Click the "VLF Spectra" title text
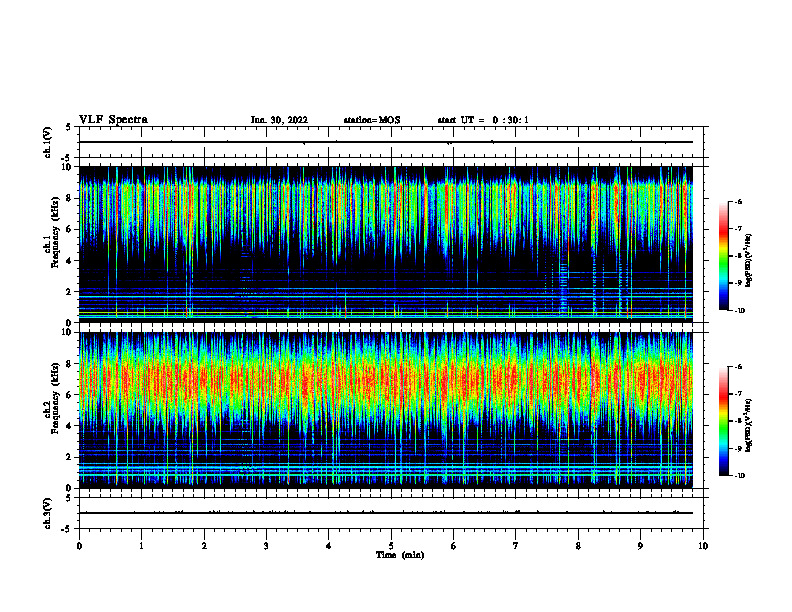Viewport: 792px width, 612px height. (x=113, y=120)
